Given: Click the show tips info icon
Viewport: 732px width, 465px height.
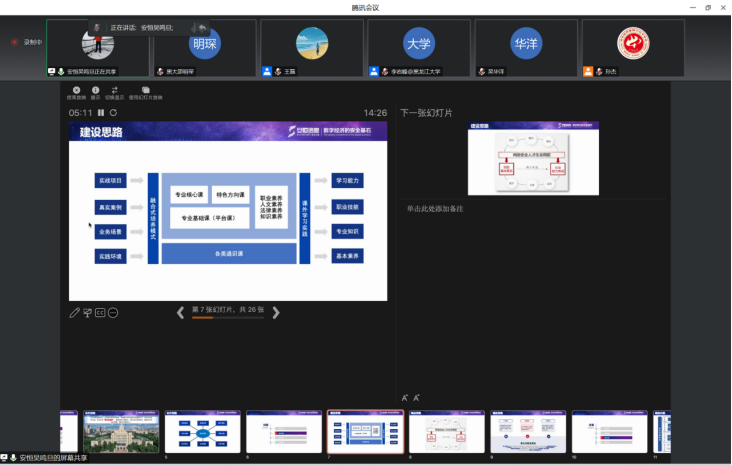Looking at the screenshot, I should (x=95, y=90).
